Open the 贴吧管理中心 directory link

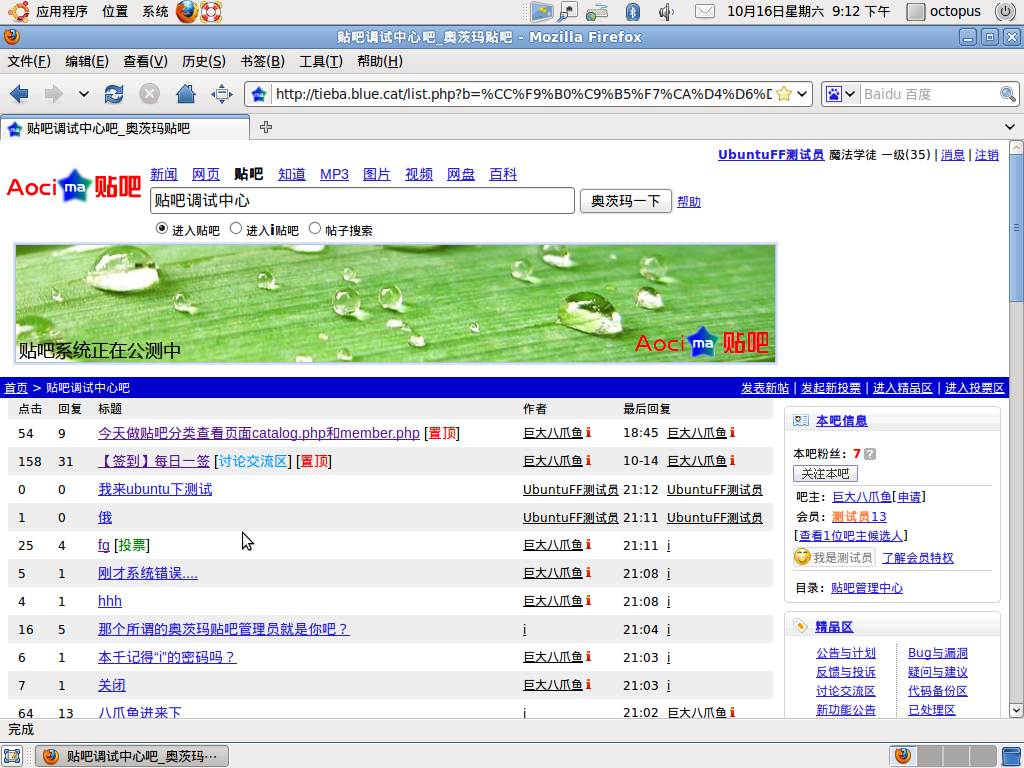click(867, 588)
